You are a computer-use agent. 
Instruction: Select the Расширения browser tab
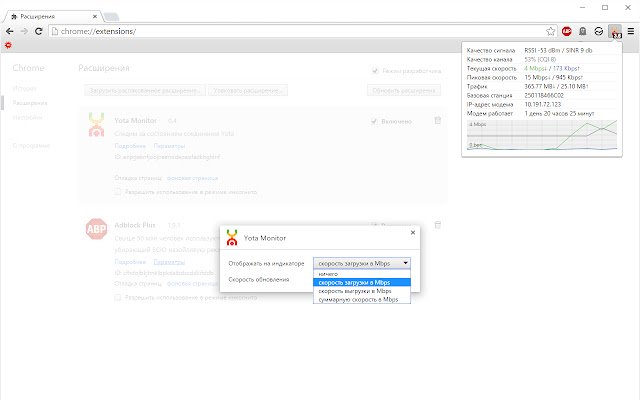click(51, 16)
